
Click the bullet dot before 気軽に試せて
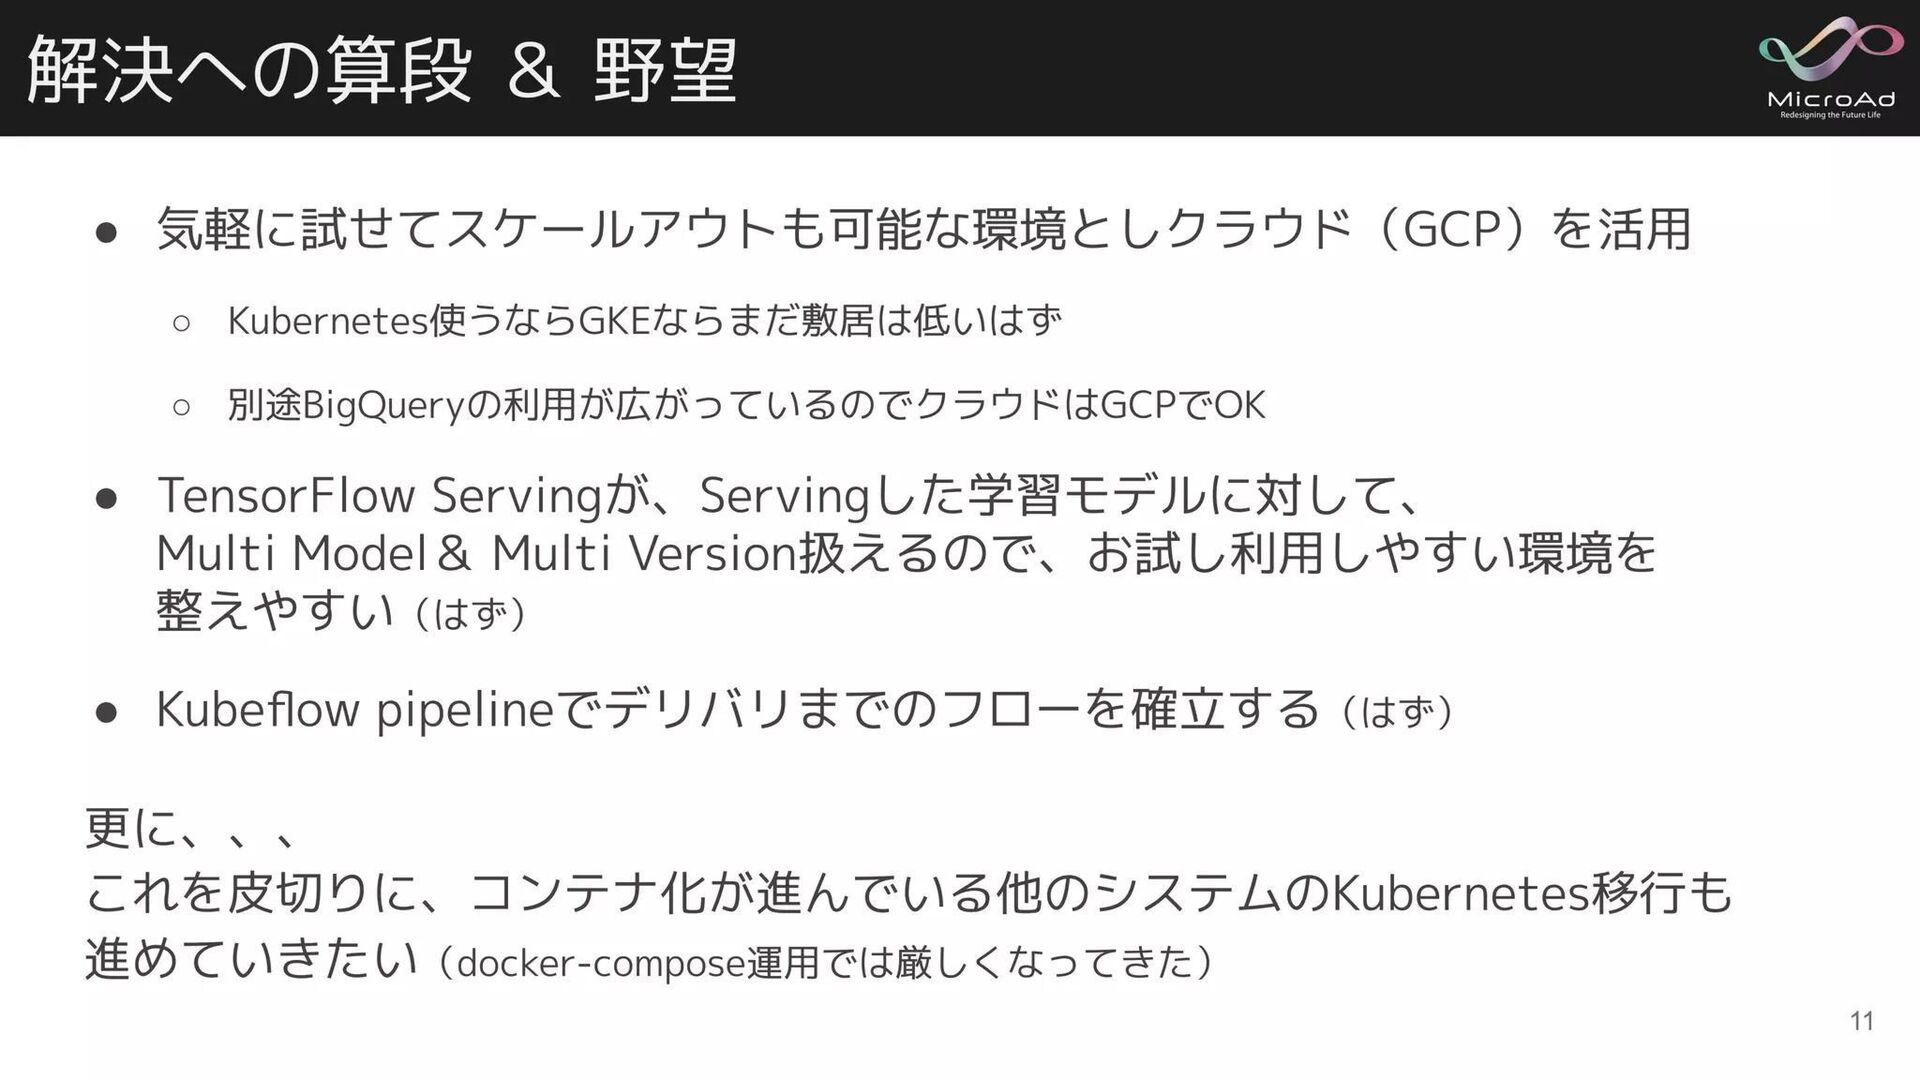coord(107,233)
